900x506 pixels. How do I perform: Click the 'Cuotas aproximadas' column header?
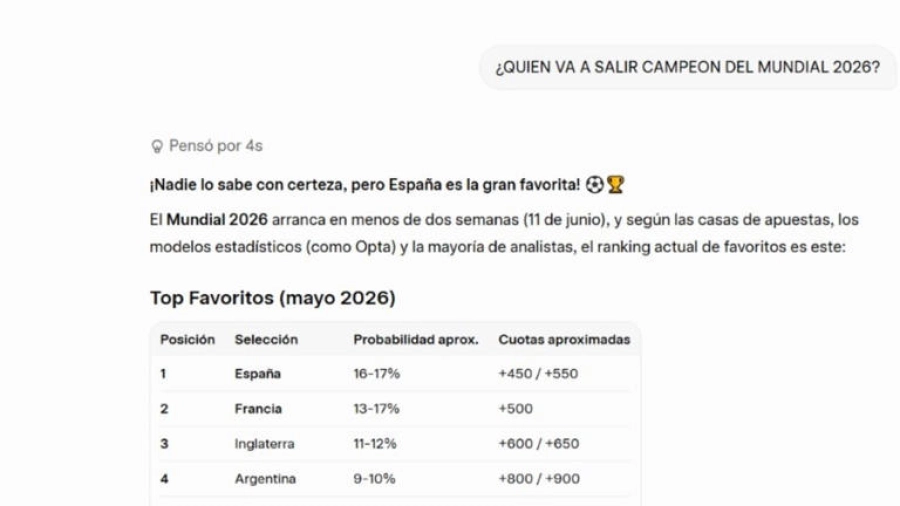click(564, 340)
